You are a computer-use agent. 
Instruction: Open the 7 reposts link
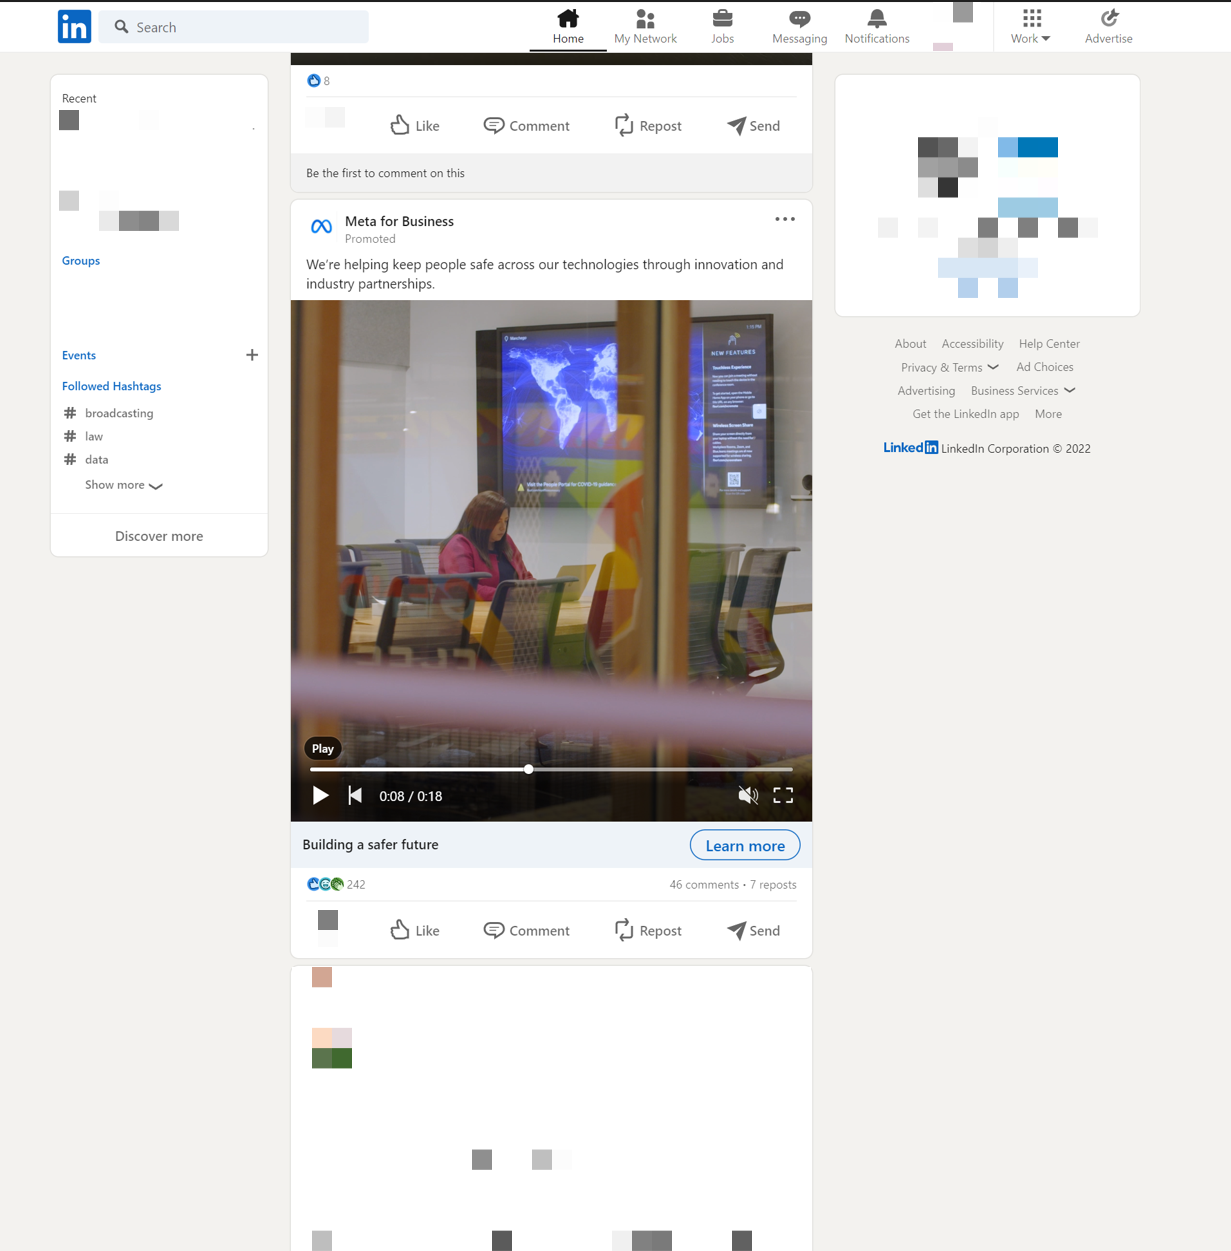click(x=773, y=884)
